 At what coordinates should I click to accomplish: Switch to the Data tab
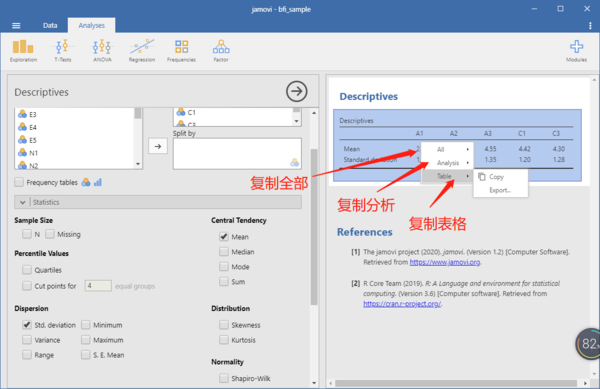(x=50, y=25)
